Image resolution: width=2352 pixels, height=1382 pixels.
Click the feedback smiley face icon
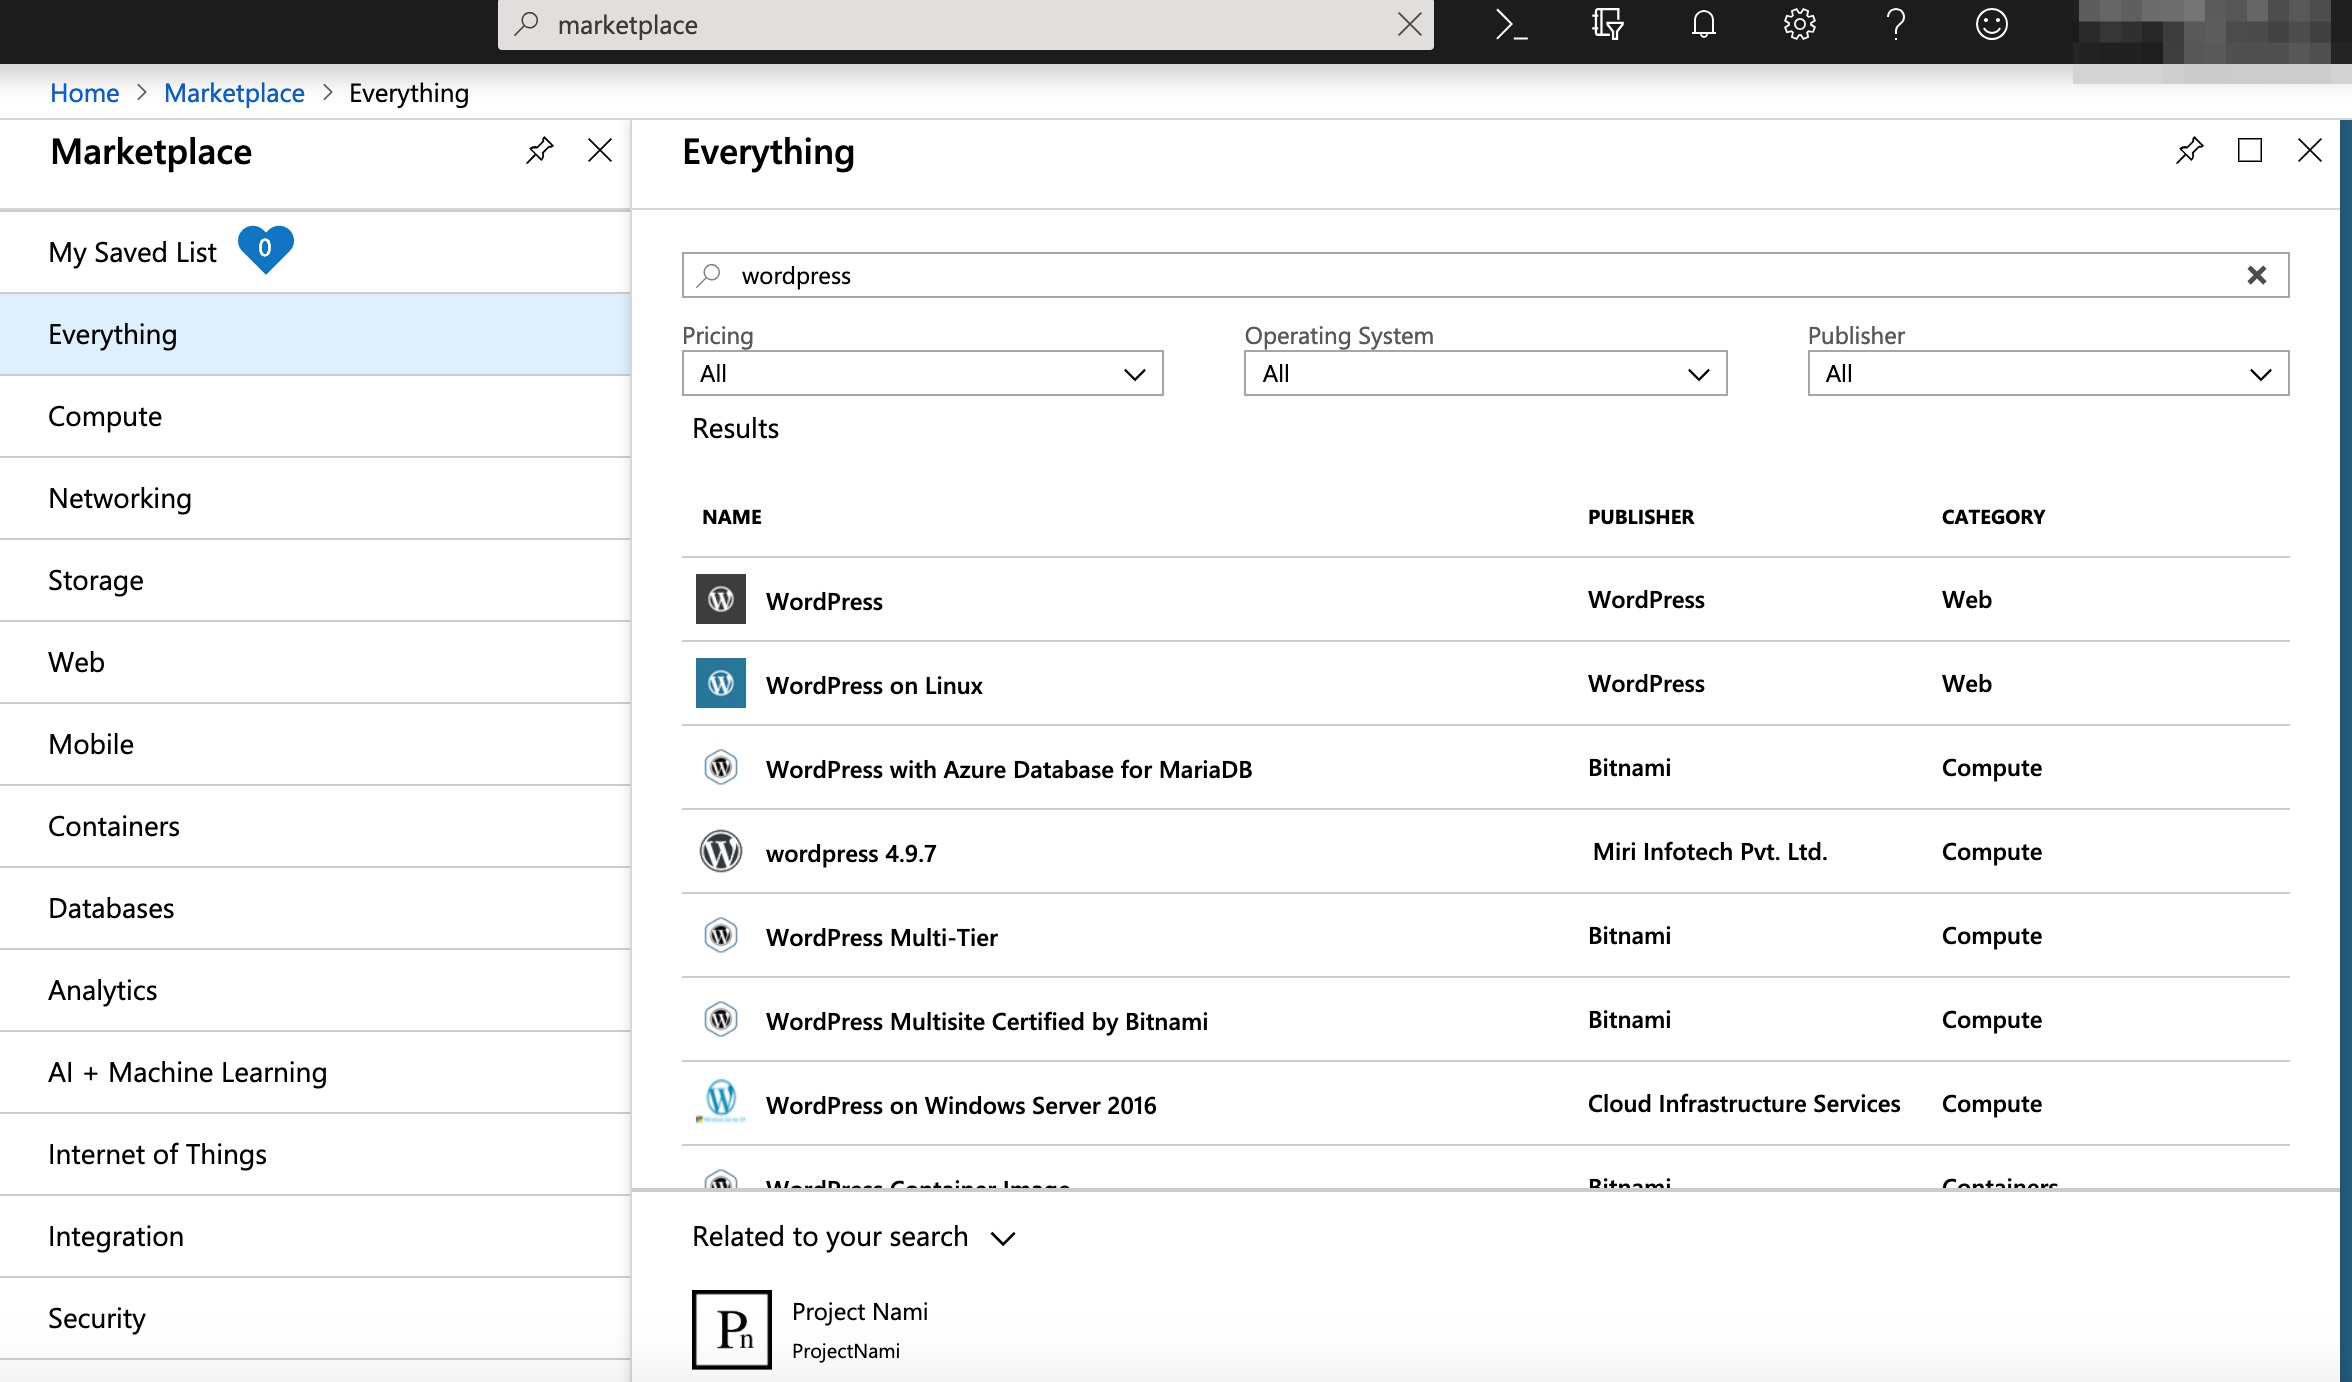click(x=1991, y=24)
